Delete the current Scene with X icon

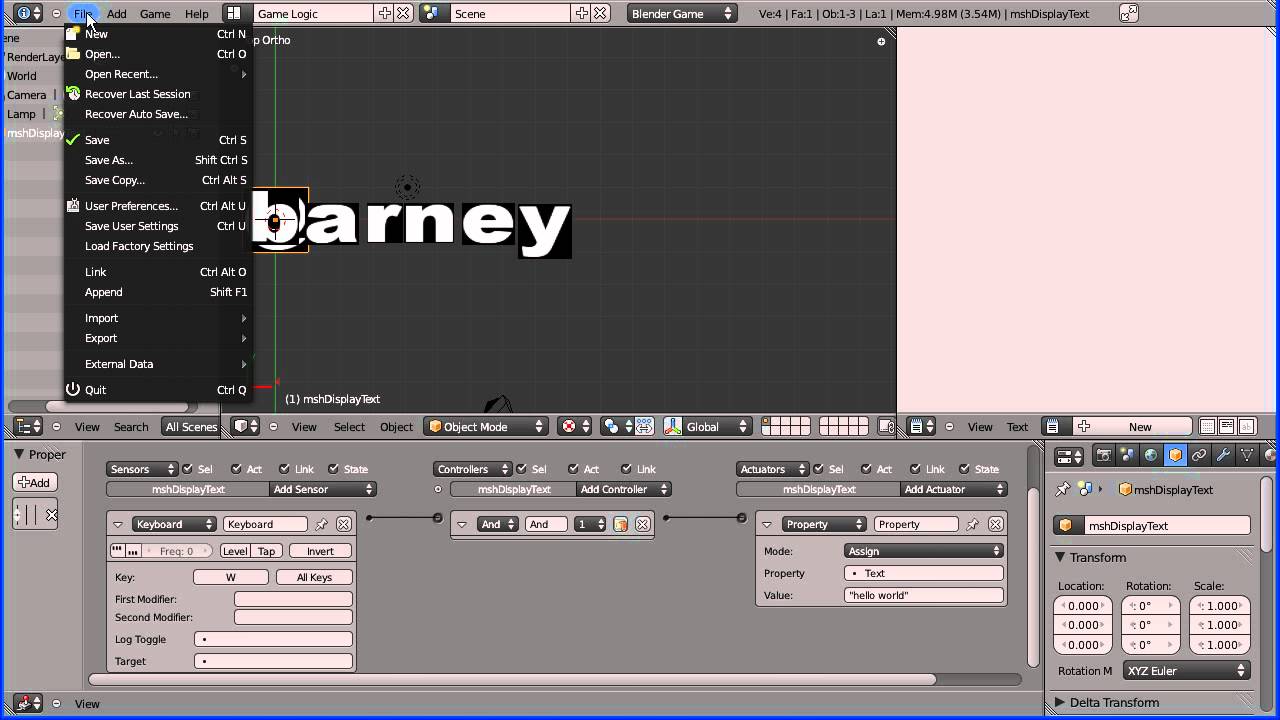tap(600, 13)
